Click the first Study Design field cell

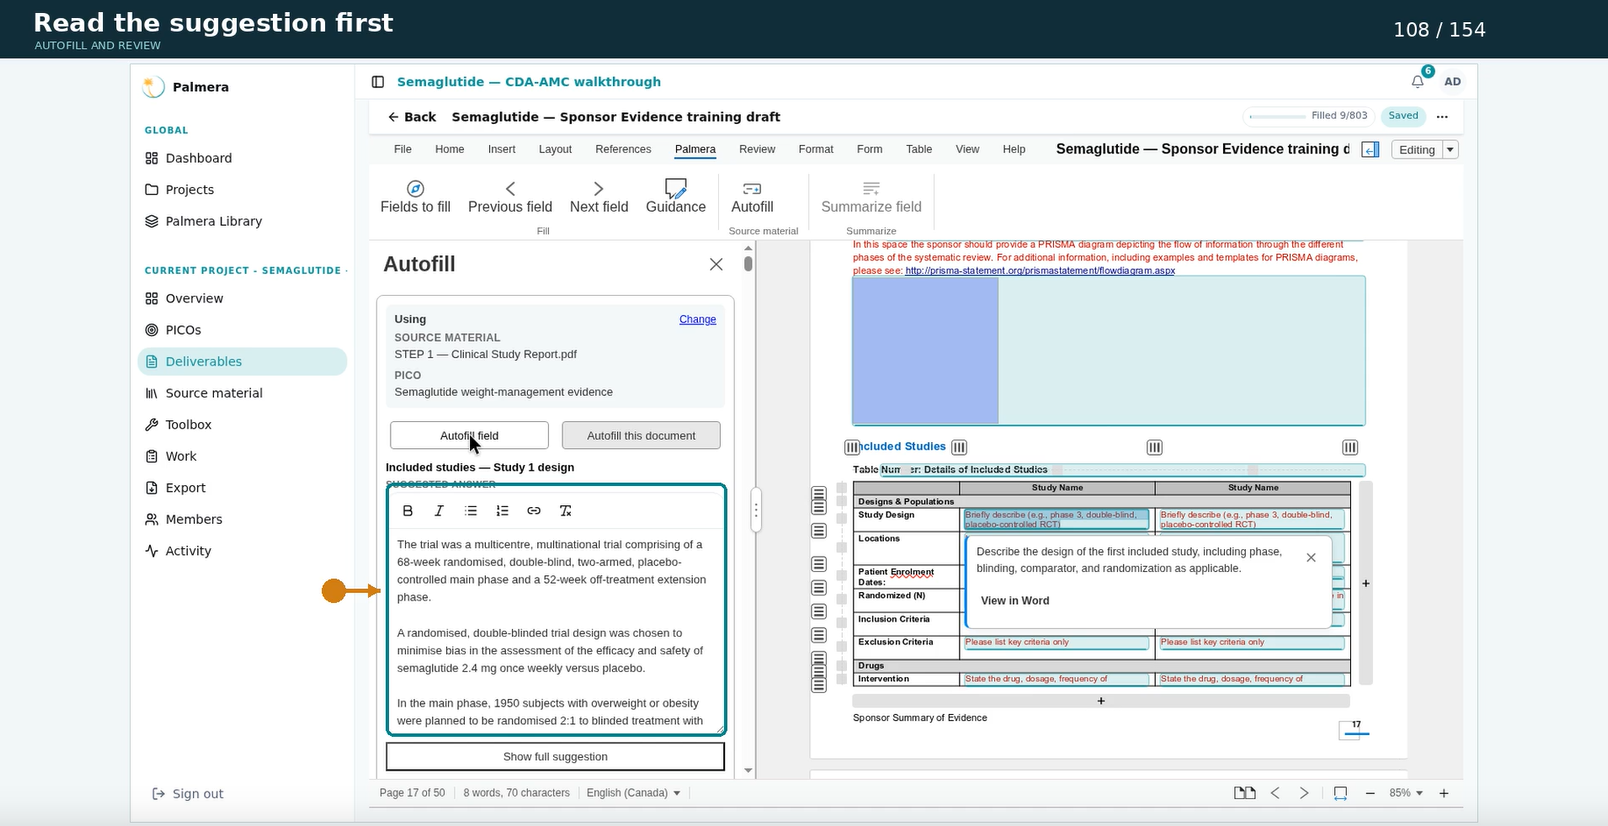point(1056,520)
